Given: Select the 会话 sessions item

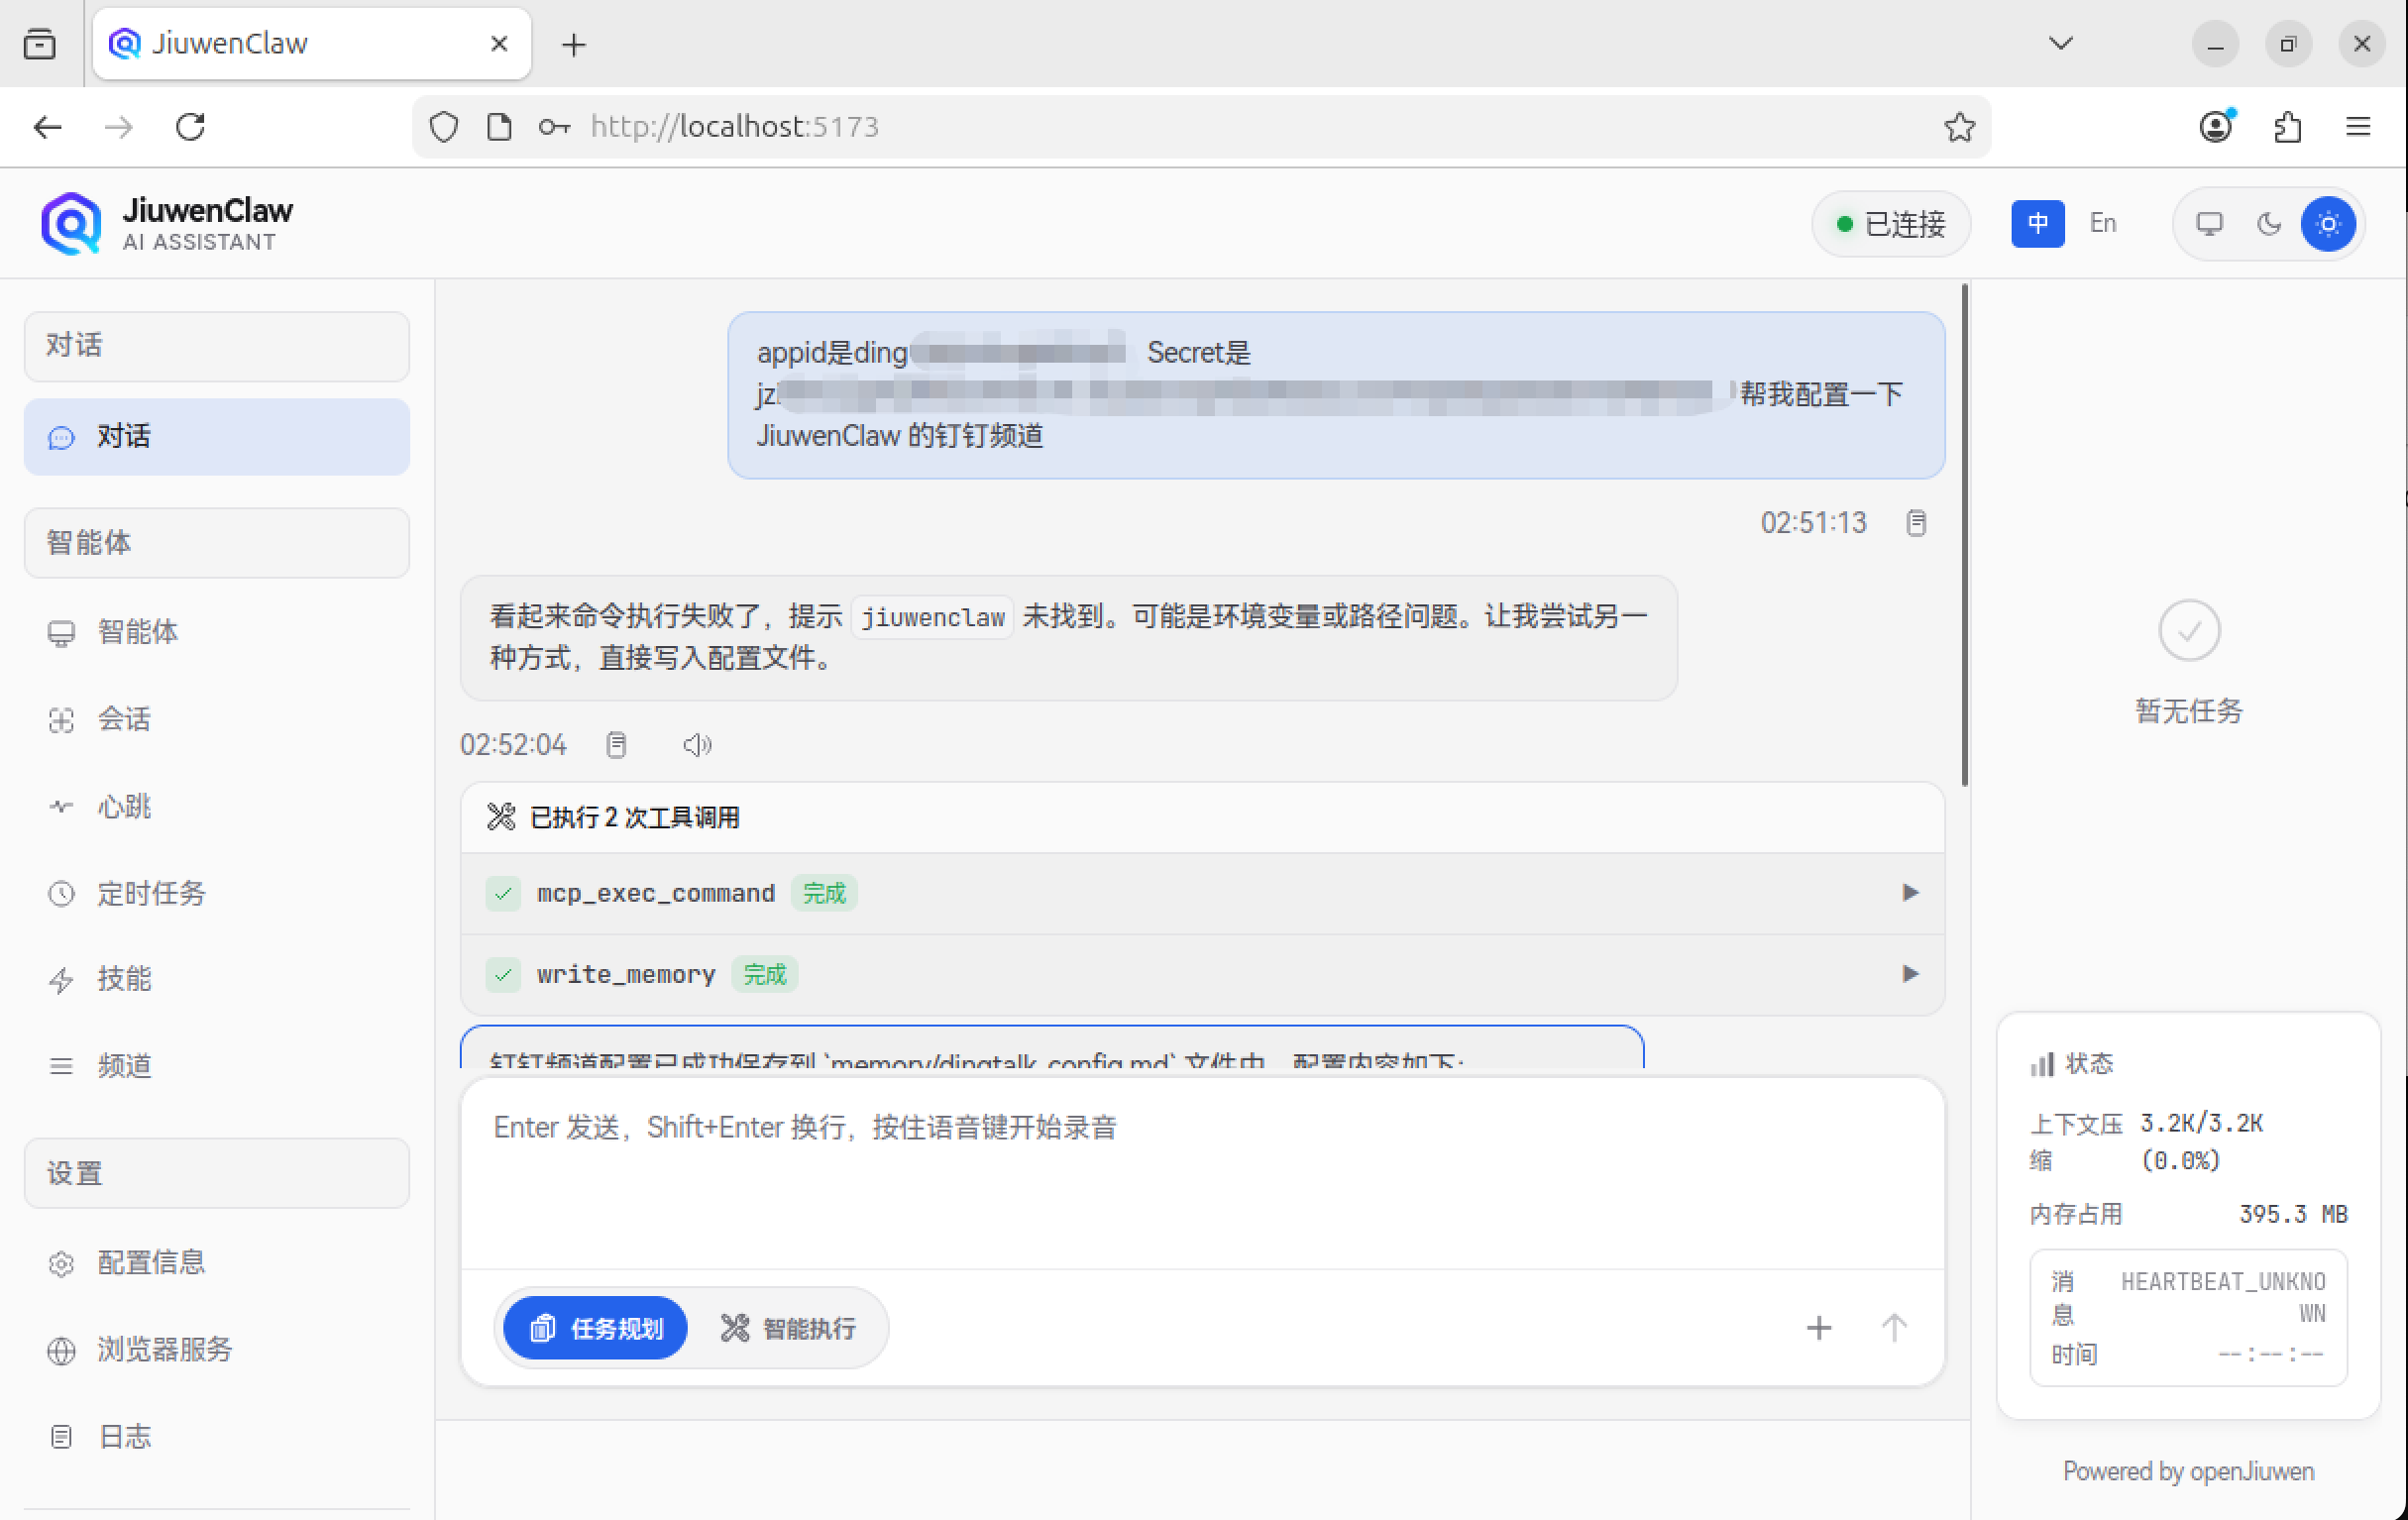Looking at the screenshot, I should [124, 720].
